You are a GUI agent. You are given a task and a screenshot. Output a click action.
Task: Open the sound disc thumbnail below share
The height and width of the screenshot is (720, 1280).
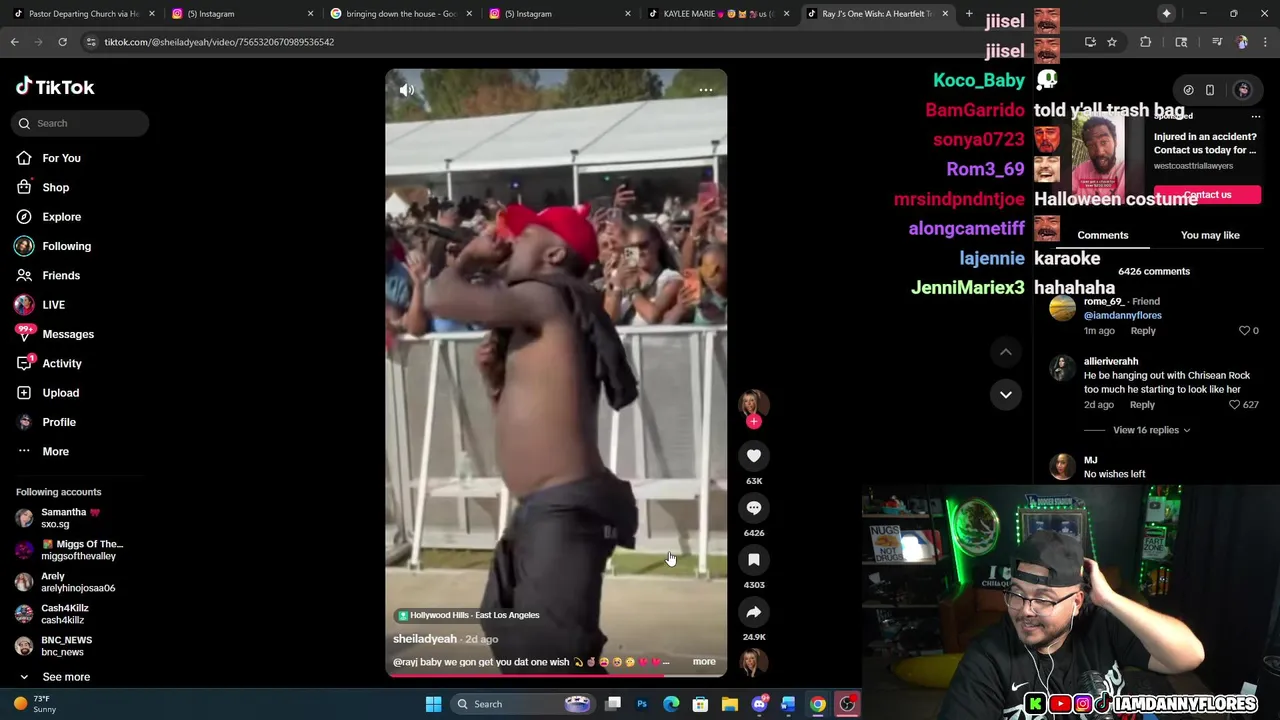[754, 662]
